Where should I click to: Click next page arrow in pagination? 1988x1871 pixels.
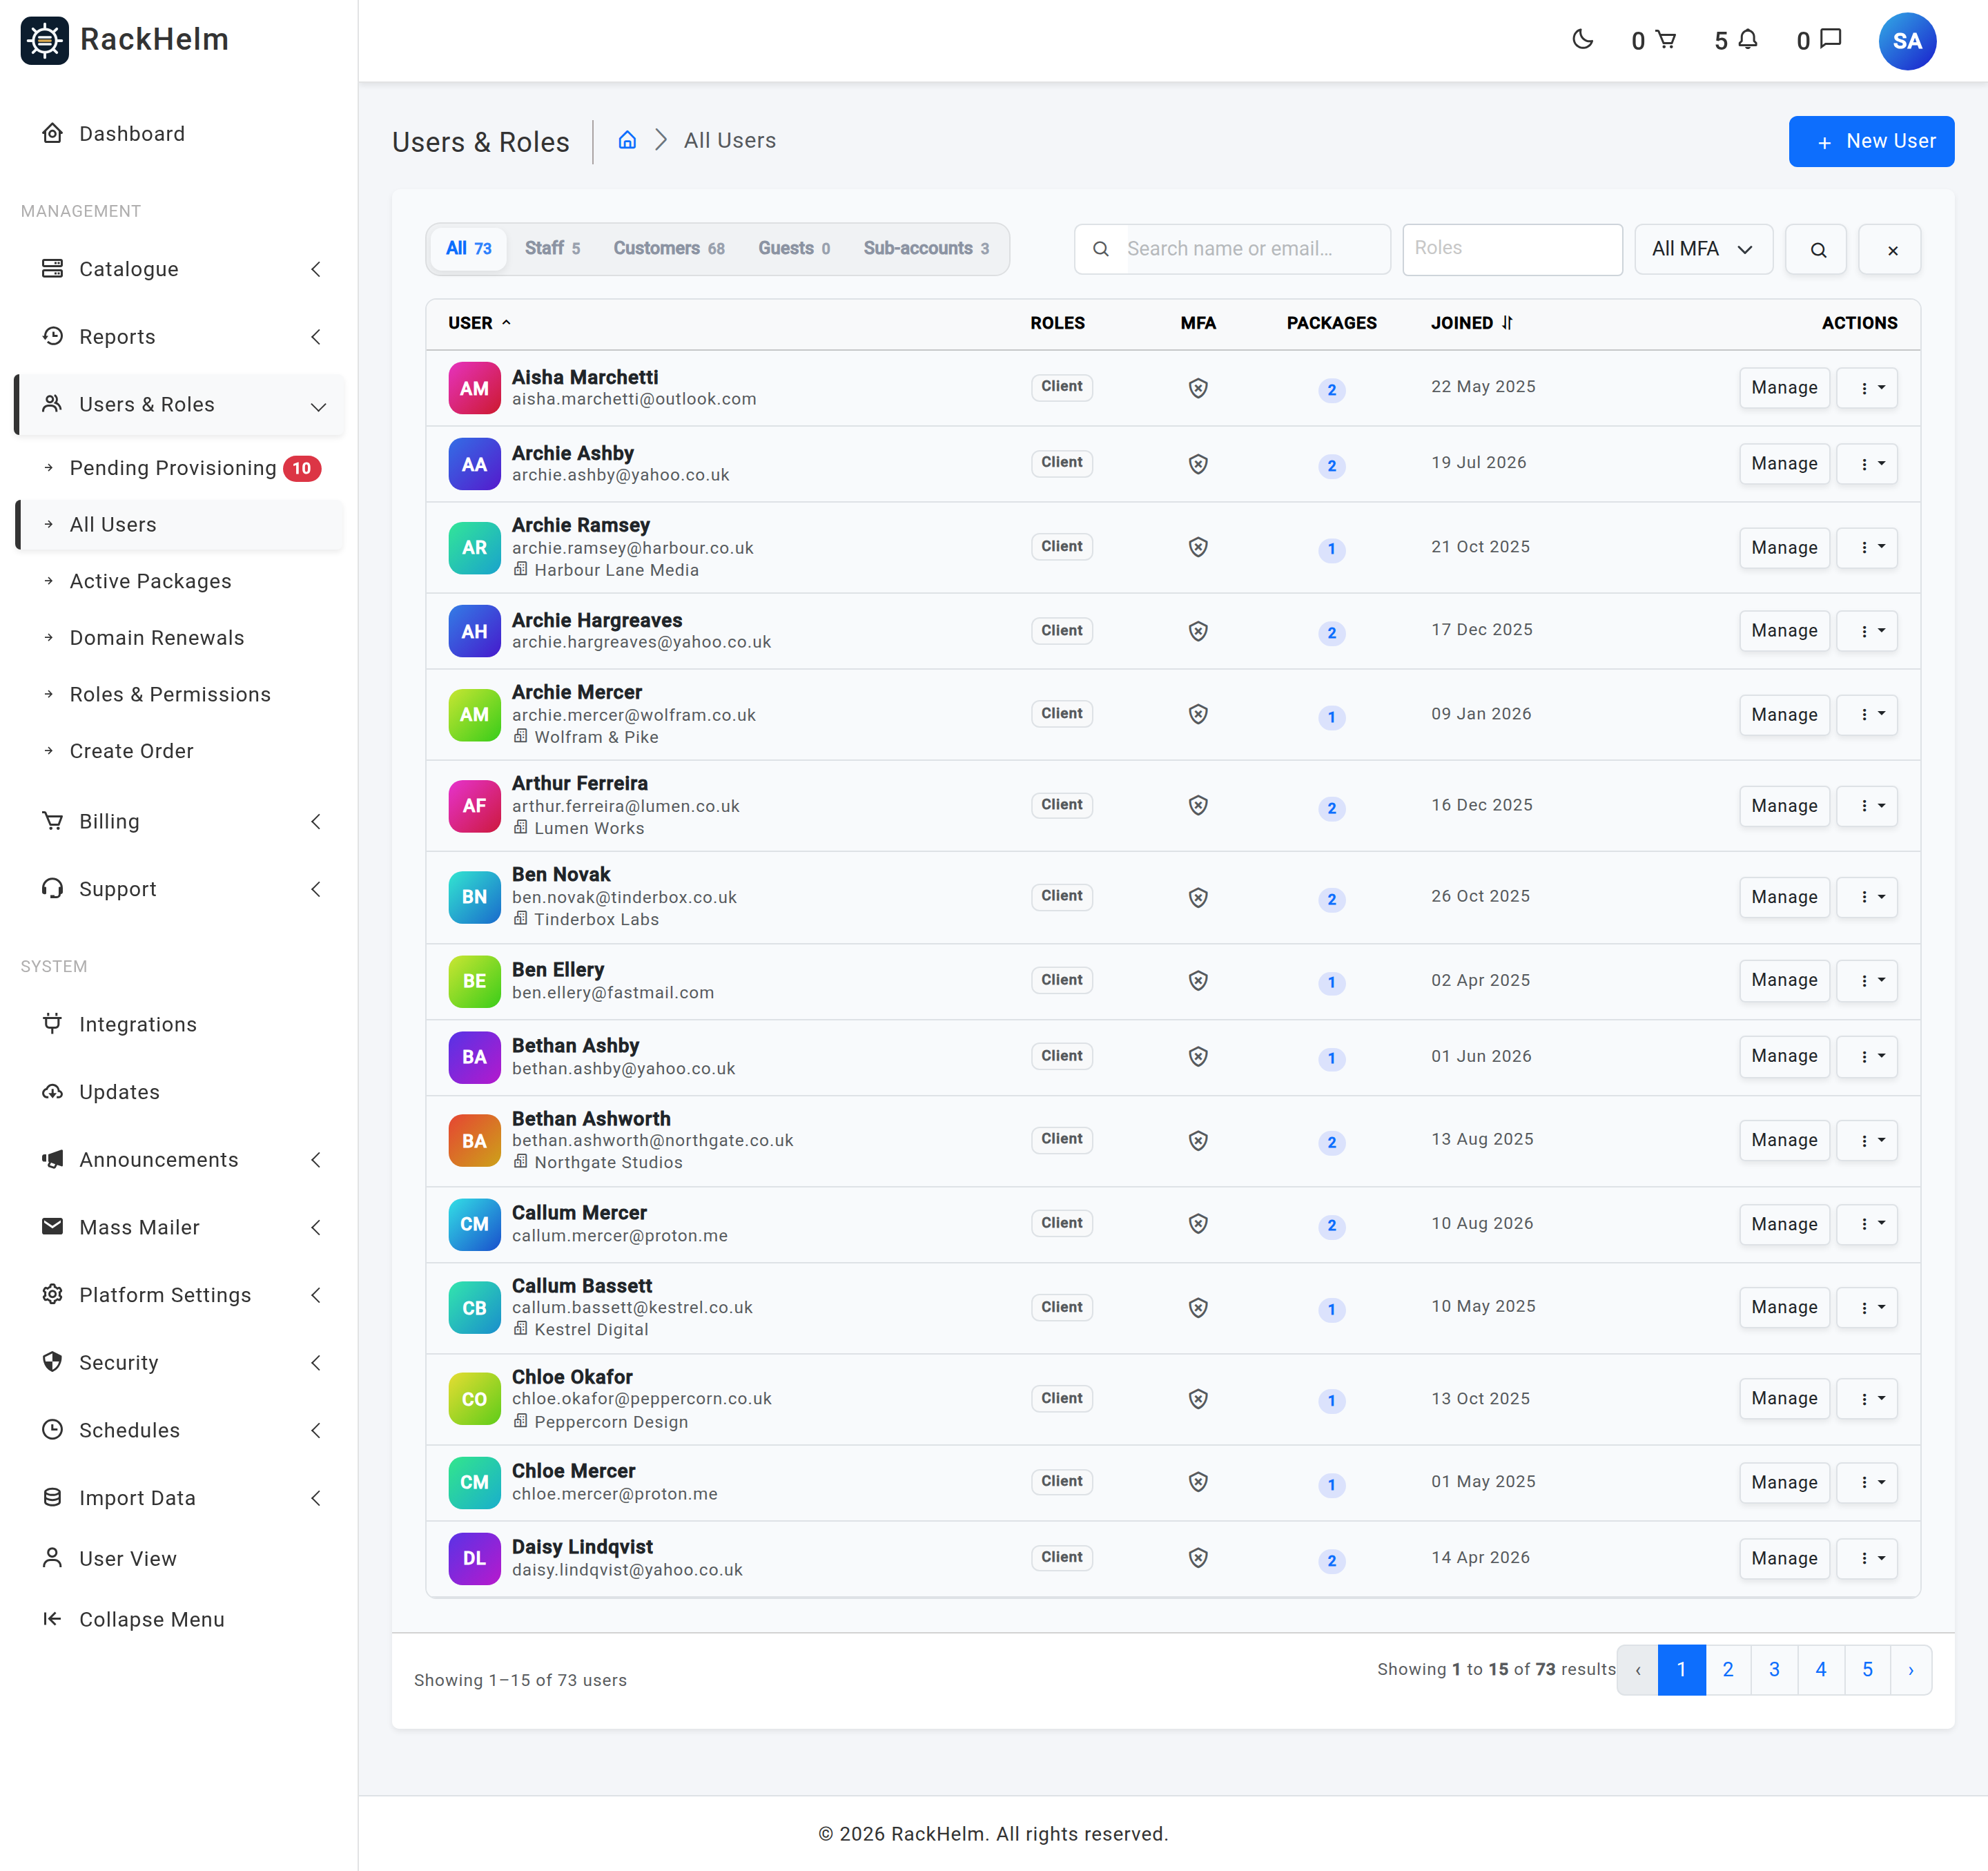pos(1910,1669)
